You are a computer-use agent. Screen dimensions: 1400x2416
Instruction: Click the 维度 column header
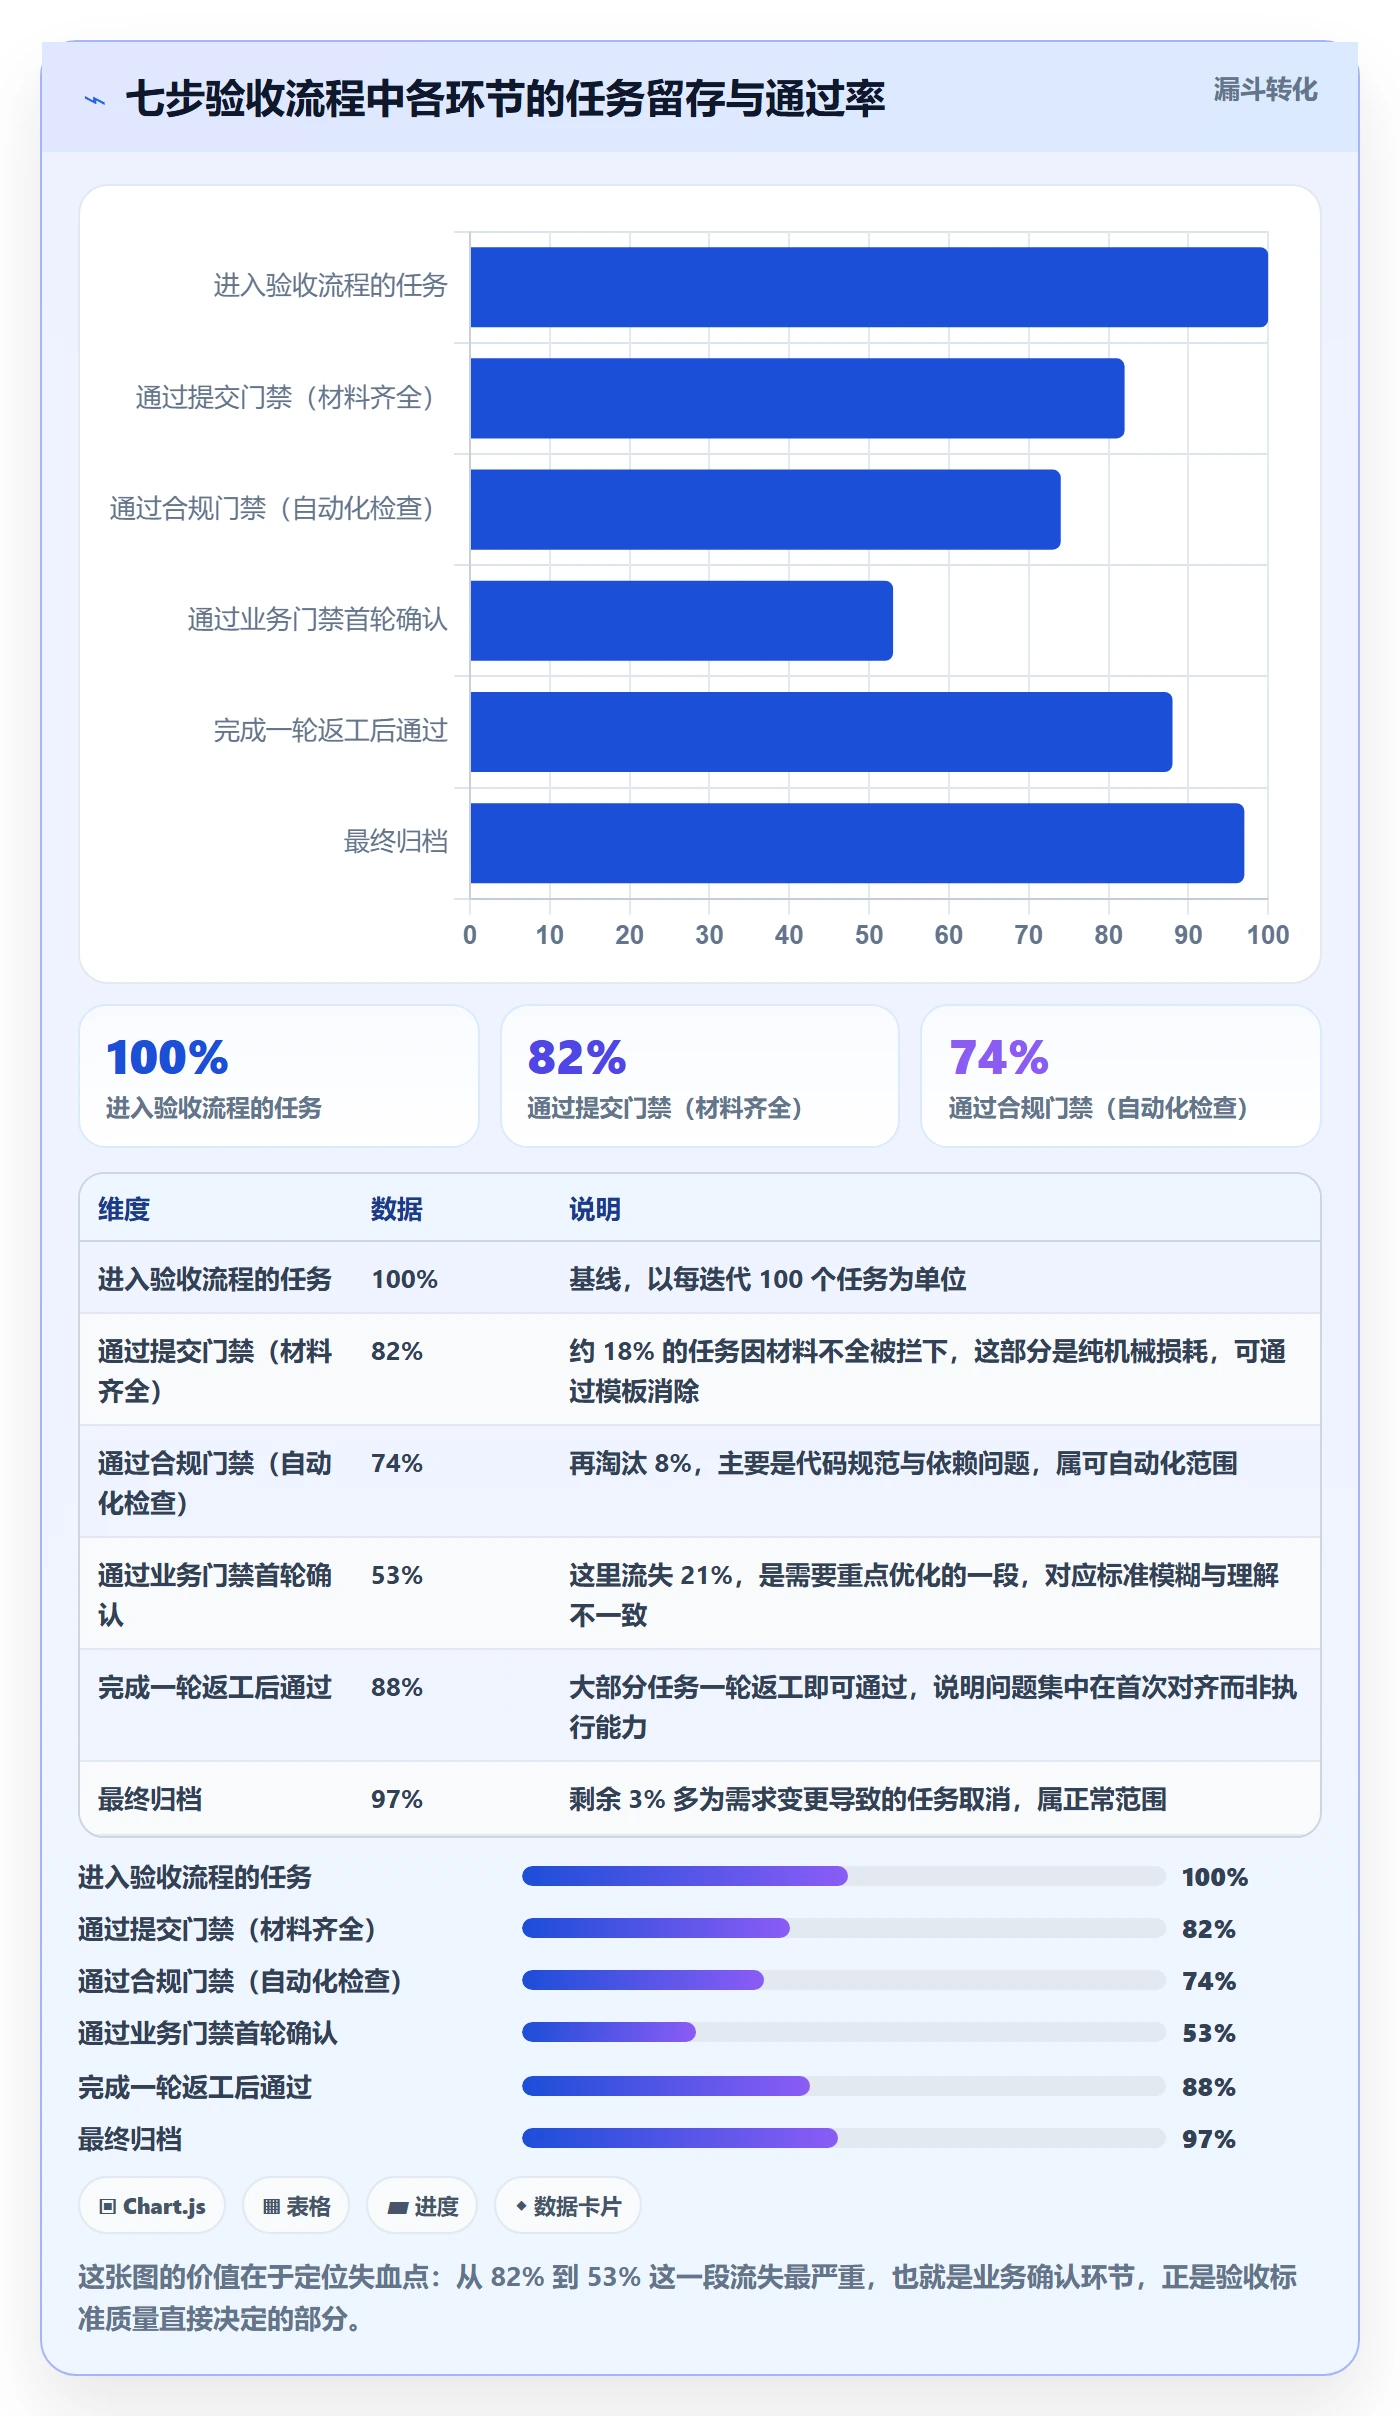124,1209
